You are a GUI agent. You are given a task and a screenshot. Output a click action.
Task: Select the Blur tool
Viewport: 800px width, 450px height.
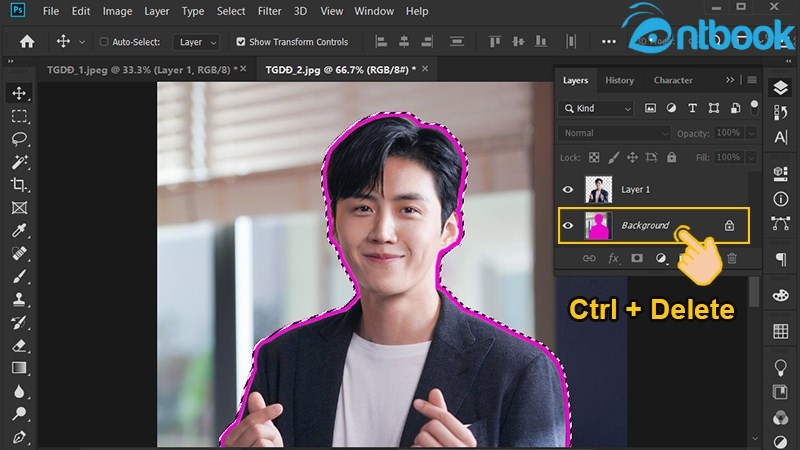point(19,391)
